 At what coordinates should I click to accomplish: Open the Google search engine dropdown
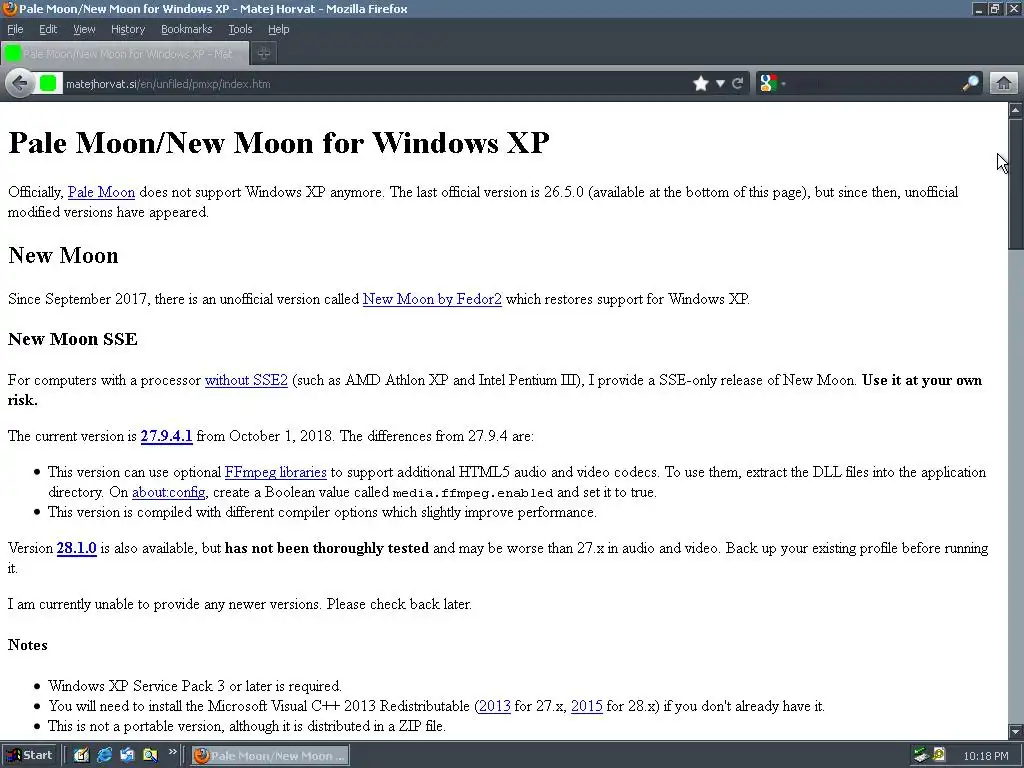pyautogui.click(x=772, y=84)
